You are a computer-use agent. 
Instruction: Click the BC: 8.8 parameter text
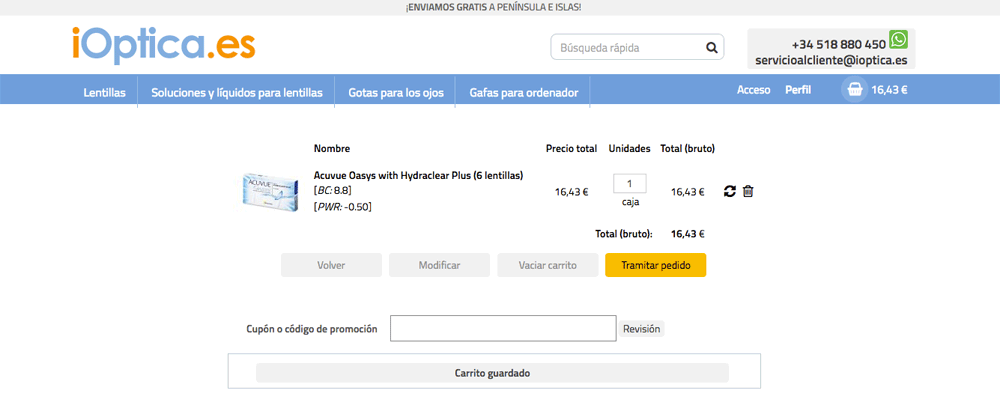coord(333,190)
